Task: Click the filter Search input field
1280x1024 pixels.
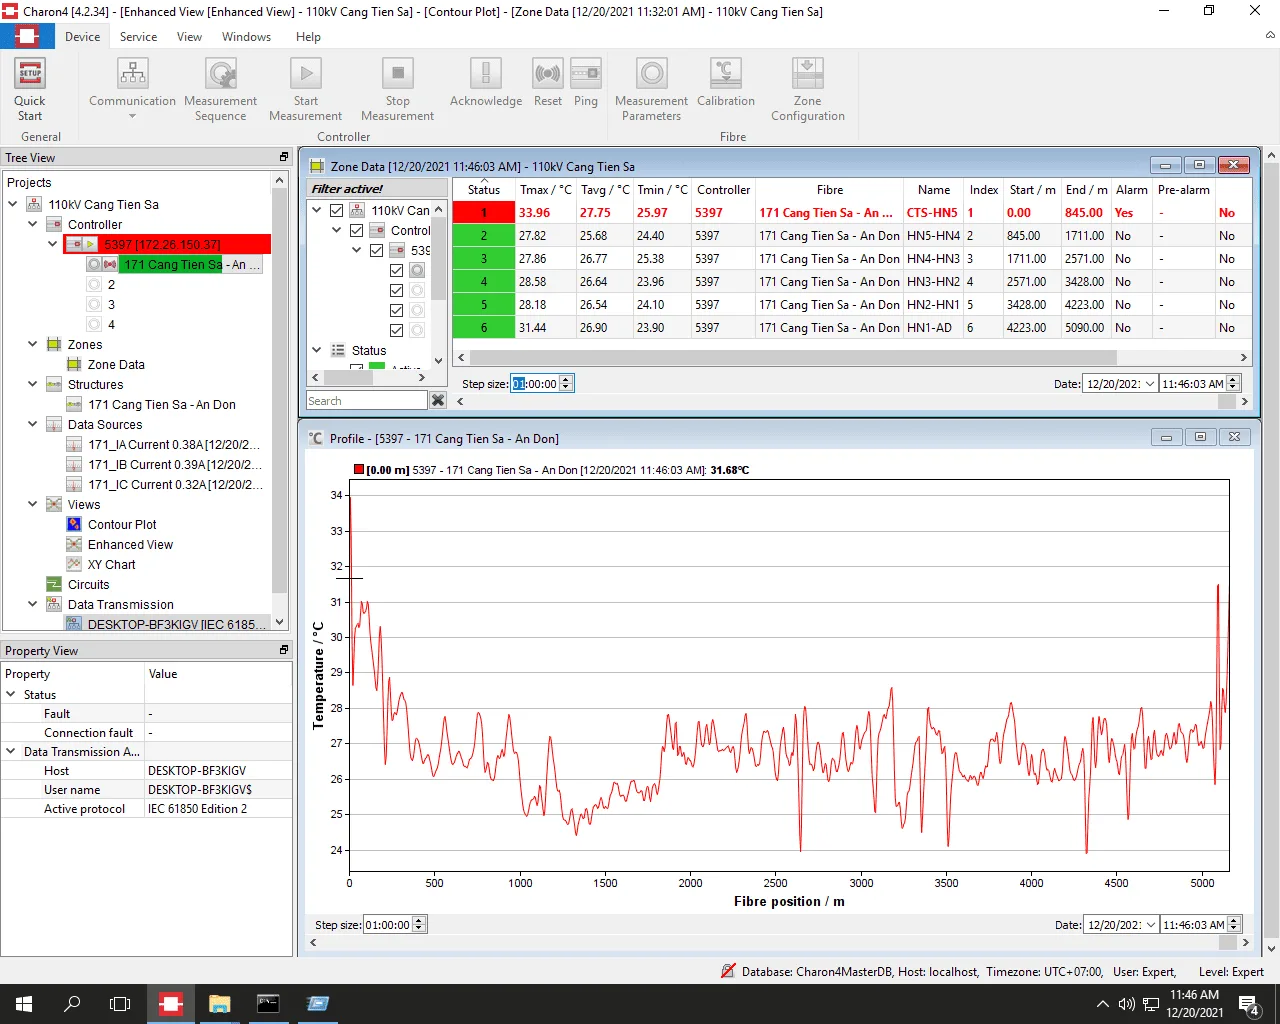Action: point(367,400)
